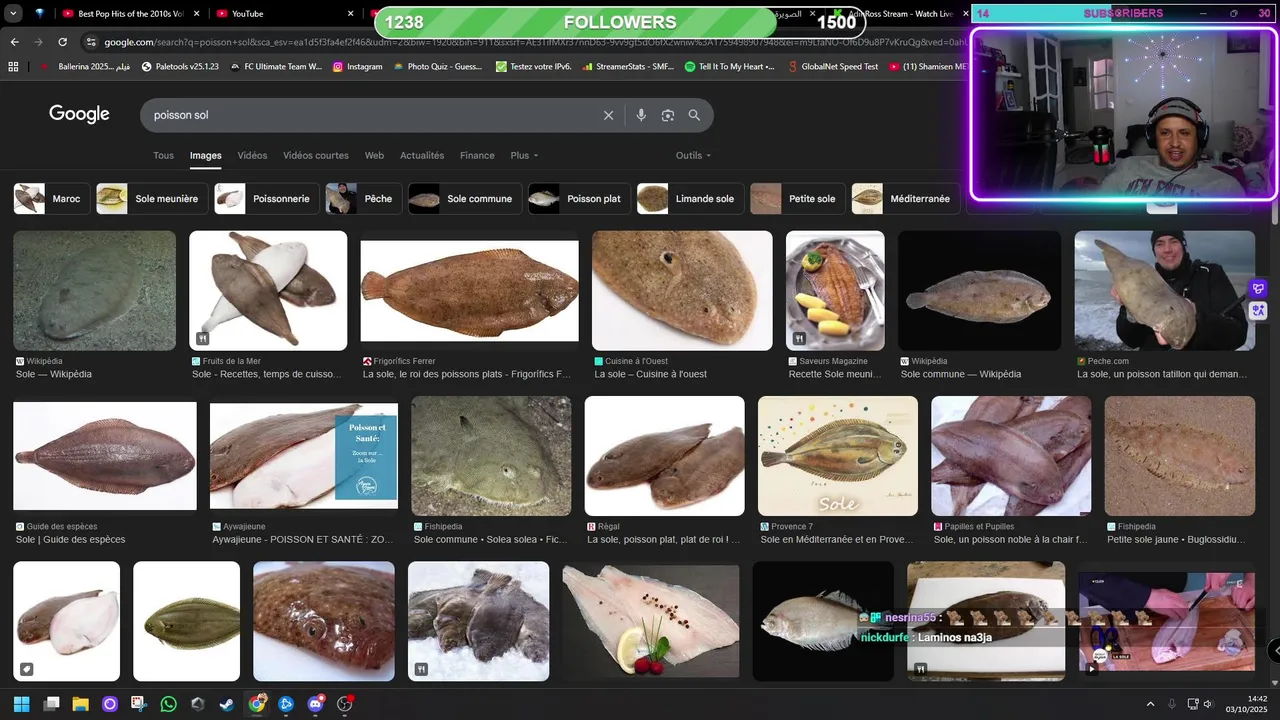Open the Paletools v25.1.23 bookmark
The image size is (1280, 720).
point(180,67)
